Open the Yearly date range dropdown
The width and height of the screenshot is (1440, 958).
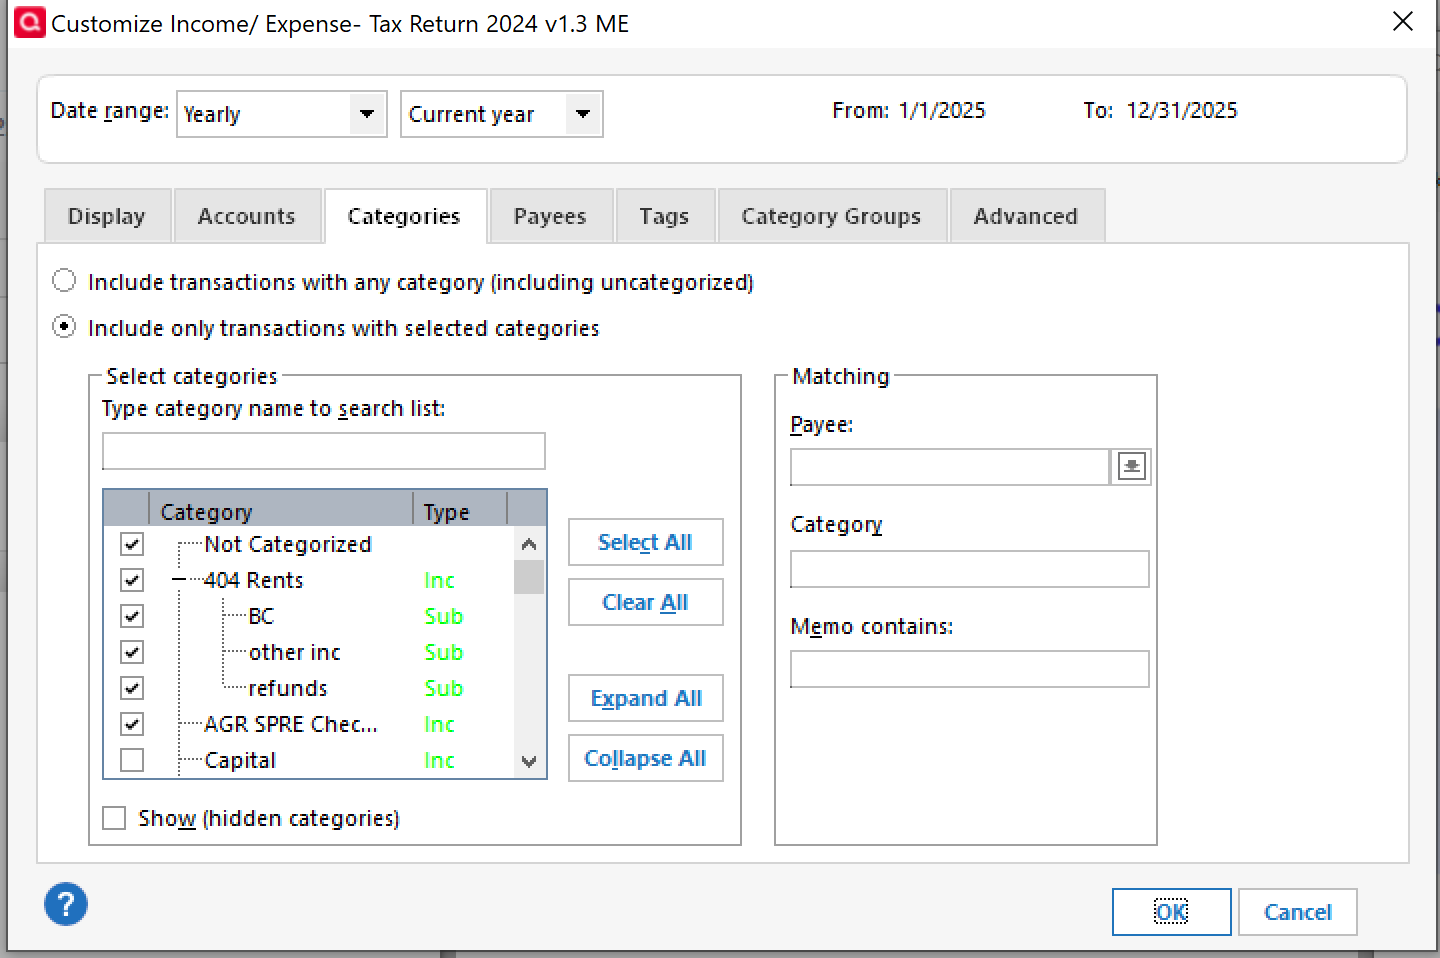point(367,114)
